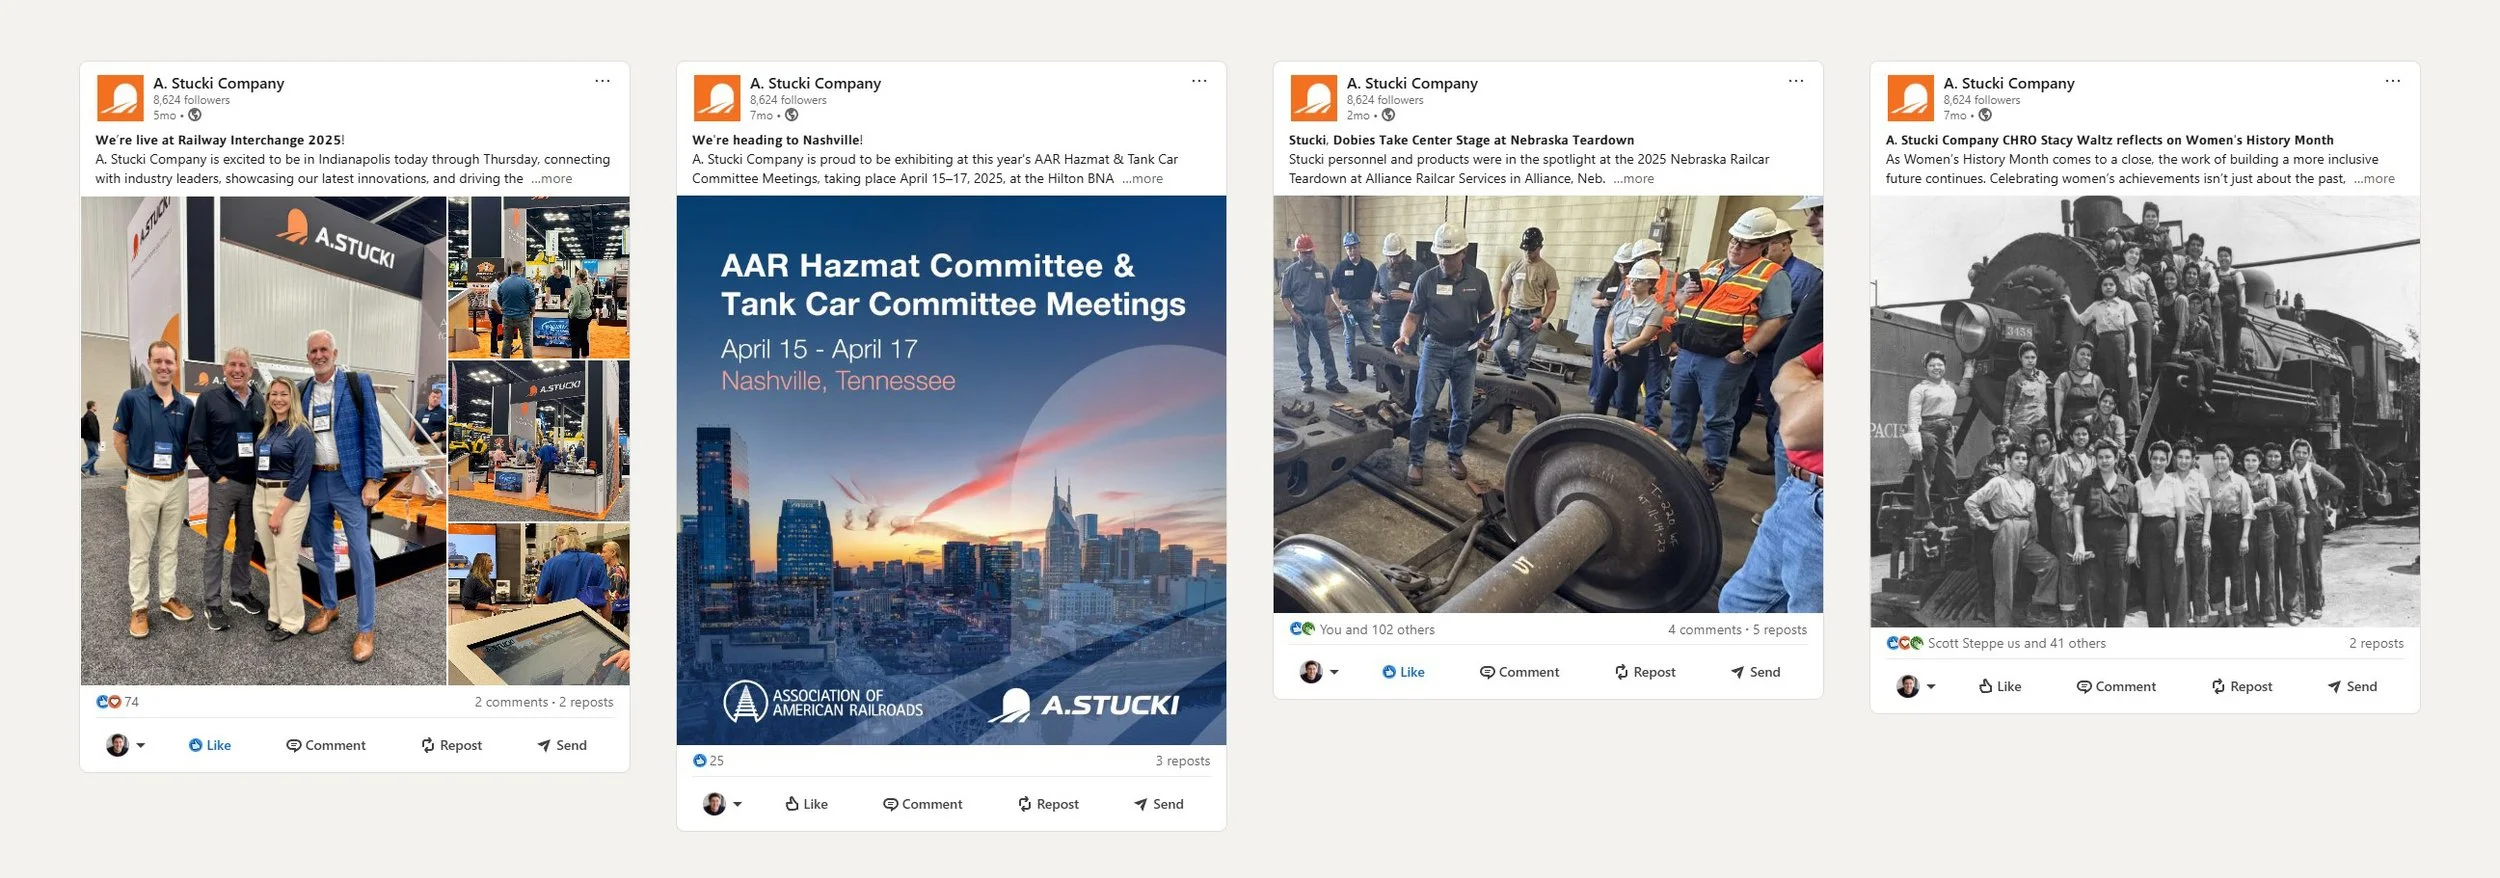This screenshot has height=878, width=2500.
Task: Like the Railway Interchange 2025 post
Action: (x=210, y=745)
